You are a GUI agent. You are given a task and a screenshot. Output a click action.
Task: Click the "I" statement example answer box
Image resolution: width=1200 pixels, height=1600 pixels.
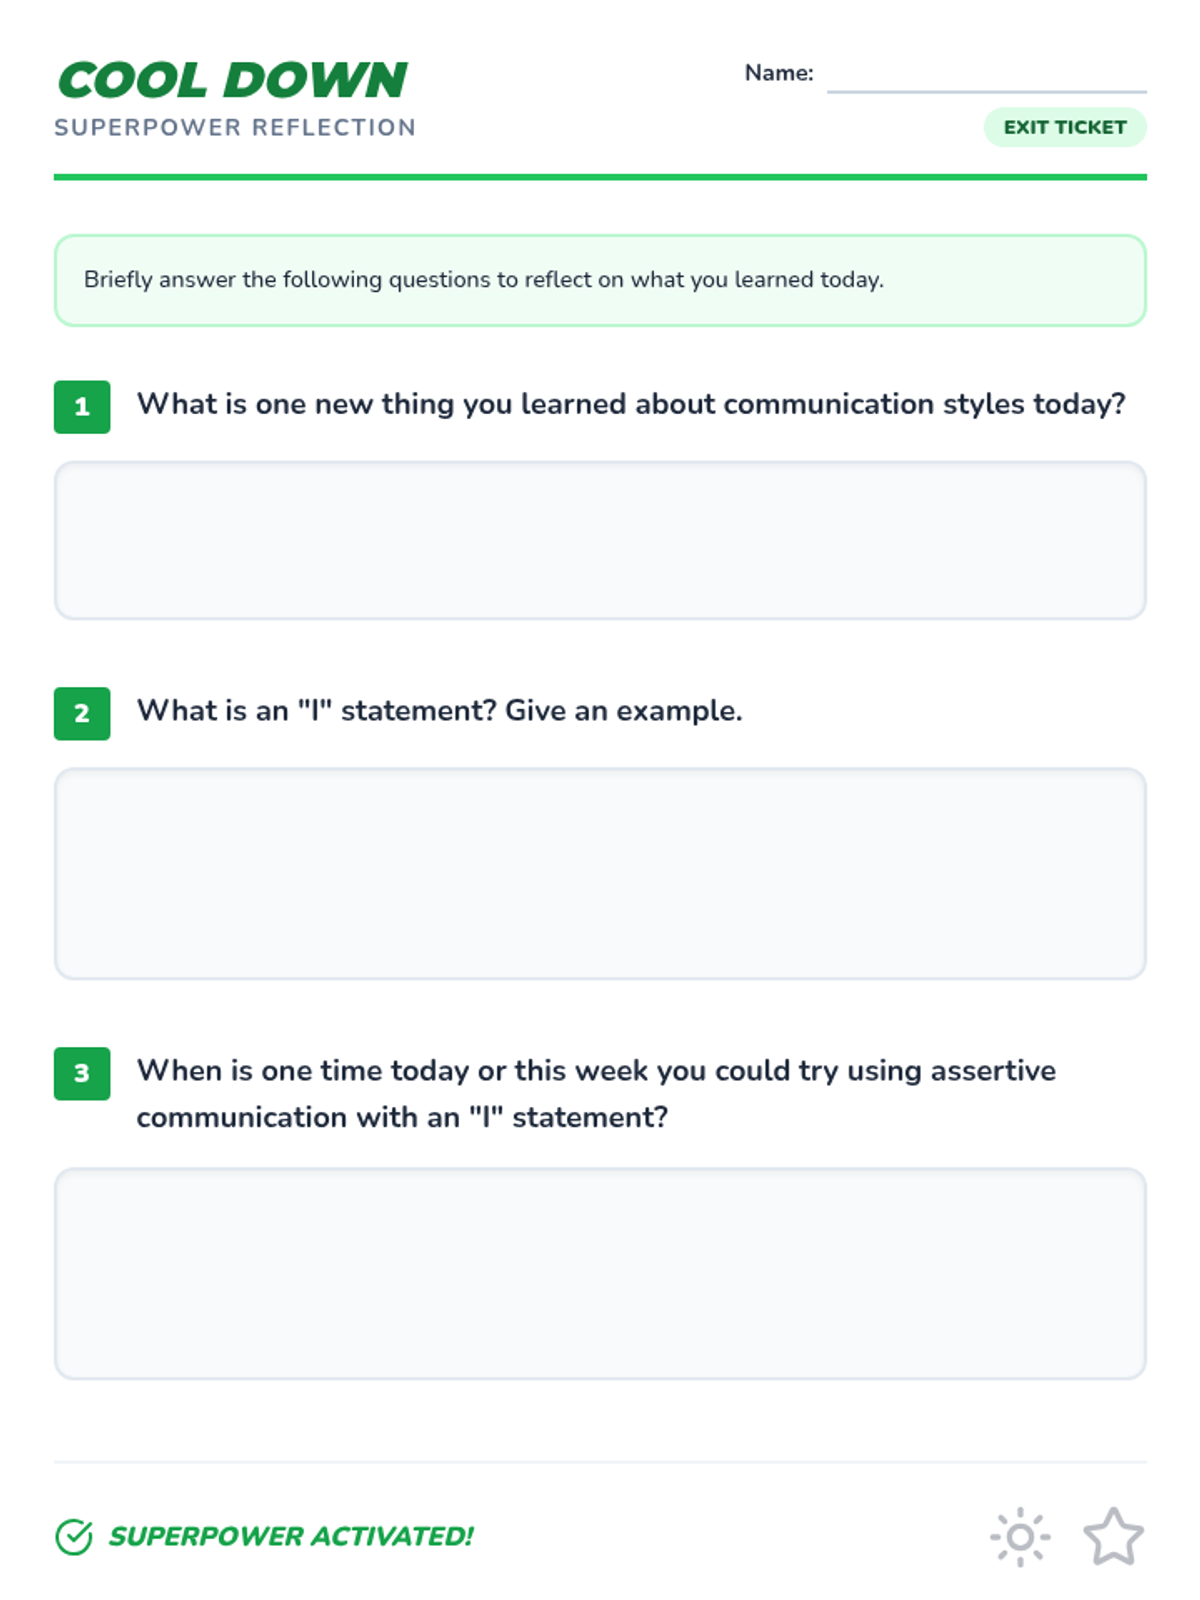(600, 873)
